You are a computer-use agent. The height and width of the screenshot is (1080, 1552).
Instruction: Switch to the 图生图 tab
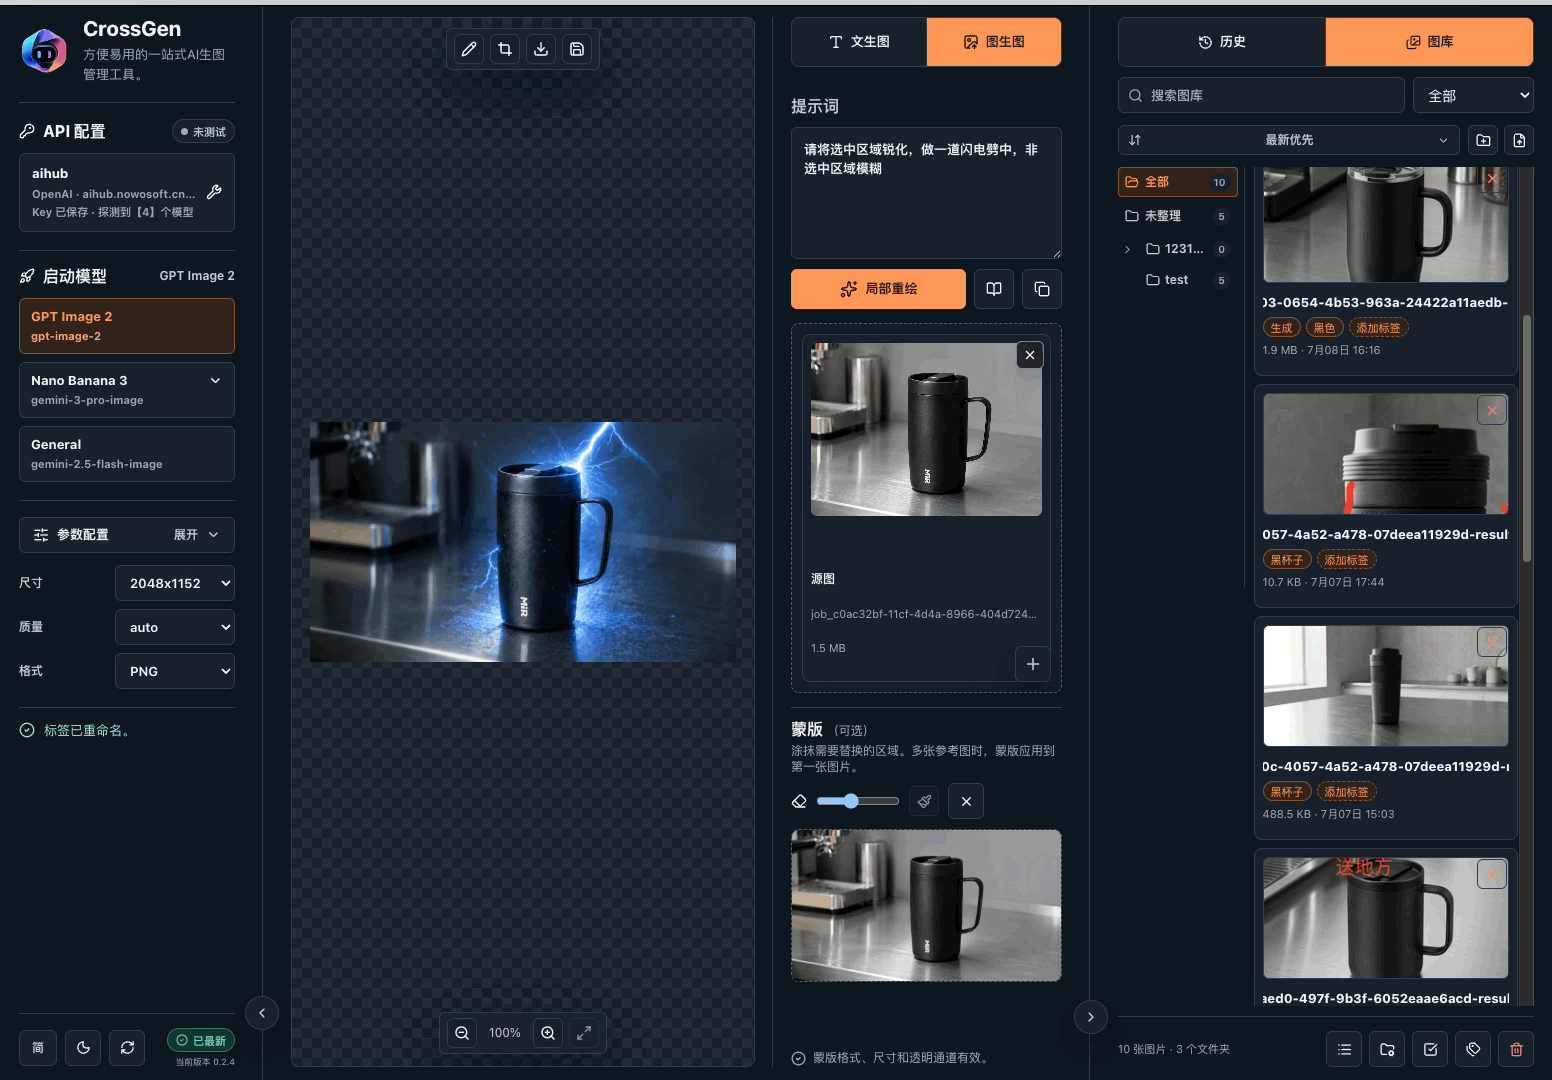[994, 42]
